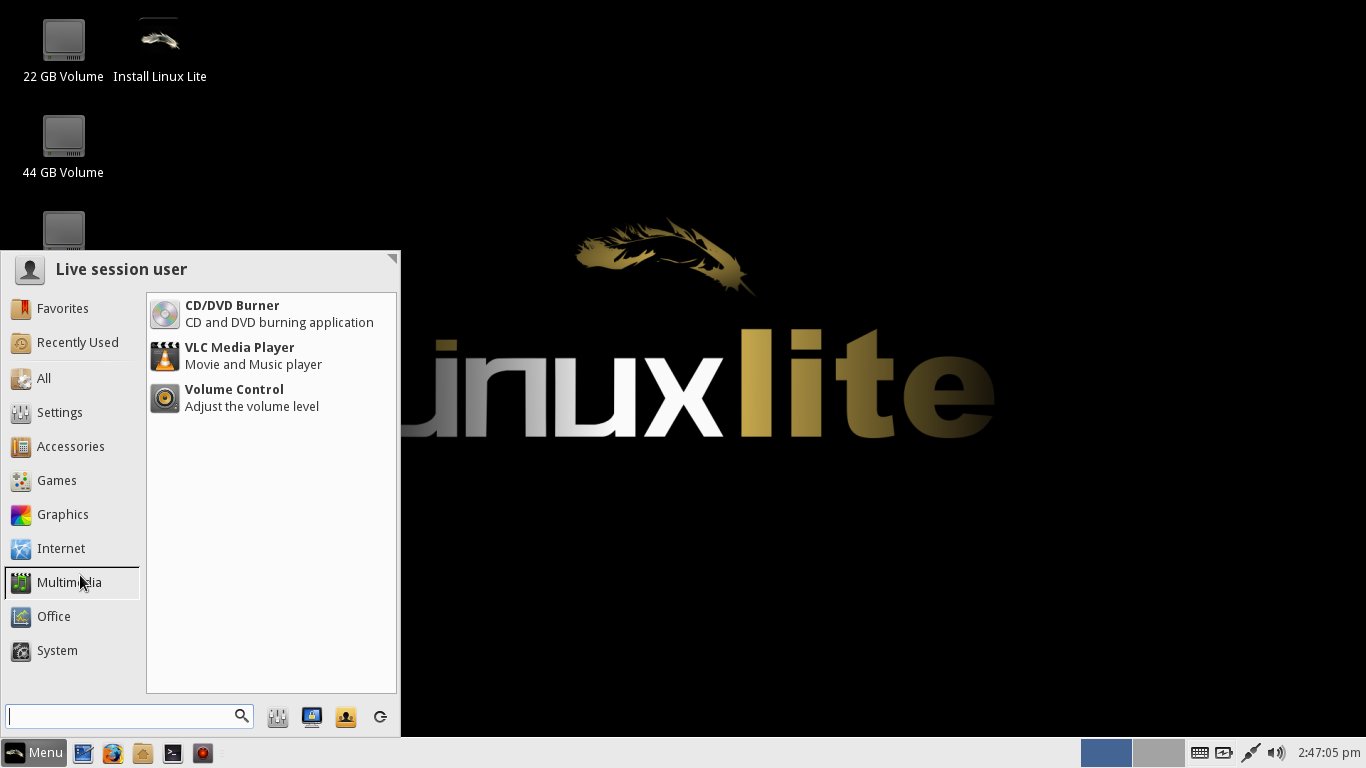Click the lock screen icon in menu
Screen dimensions: 1366x768
312,717
